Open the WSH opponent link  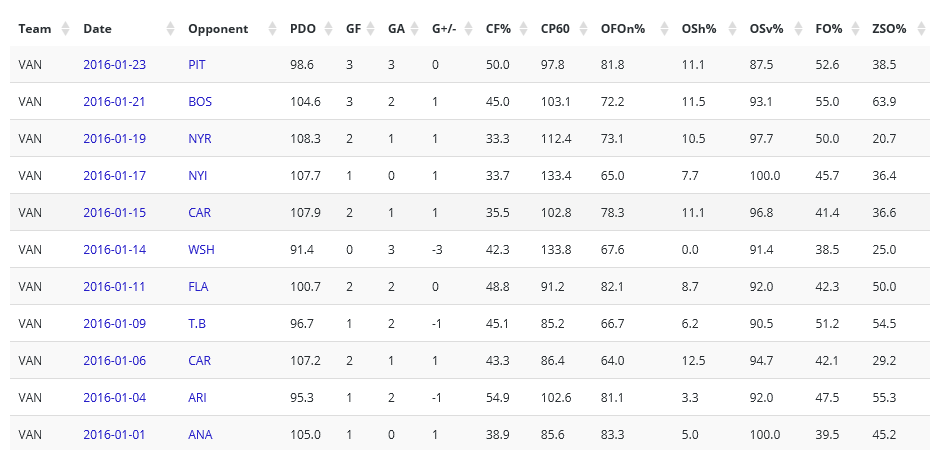tap(200, 249)
